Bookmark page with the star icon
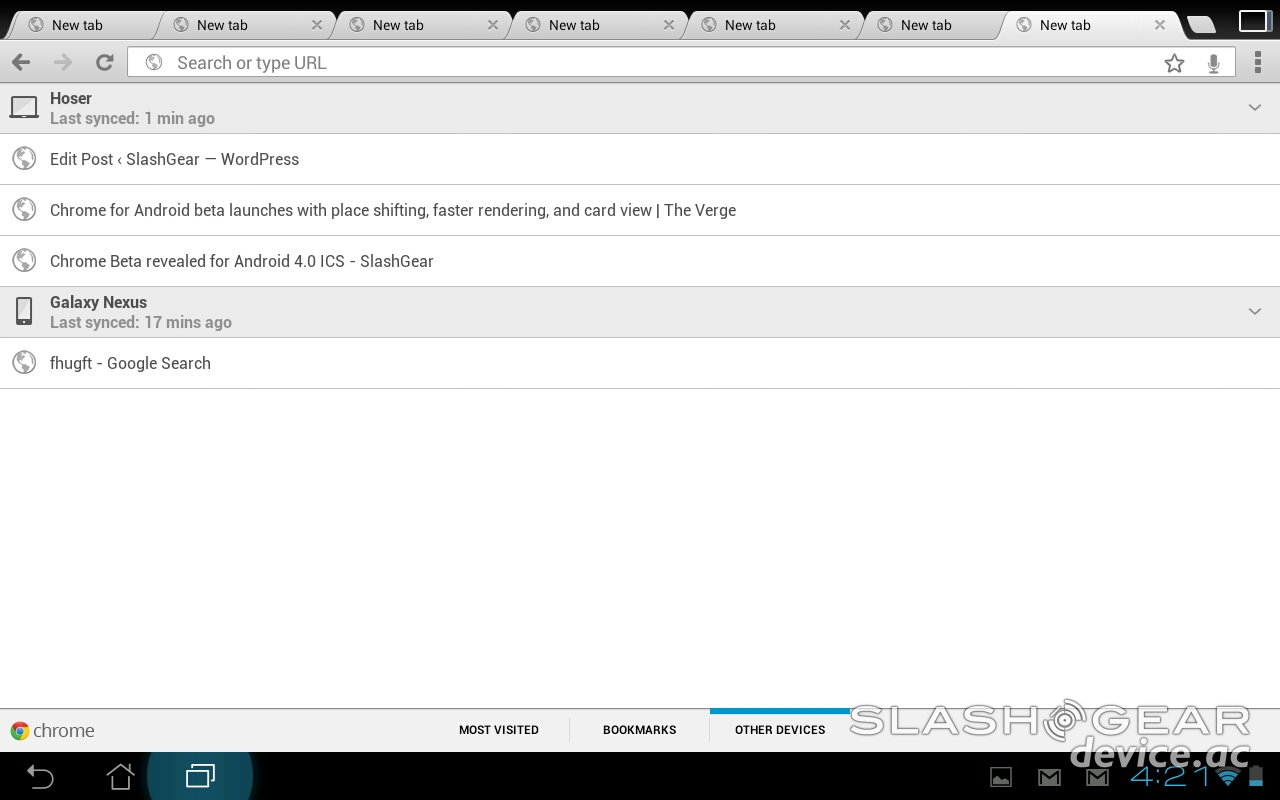The image size is (1280, 800). click(1174, 63)
